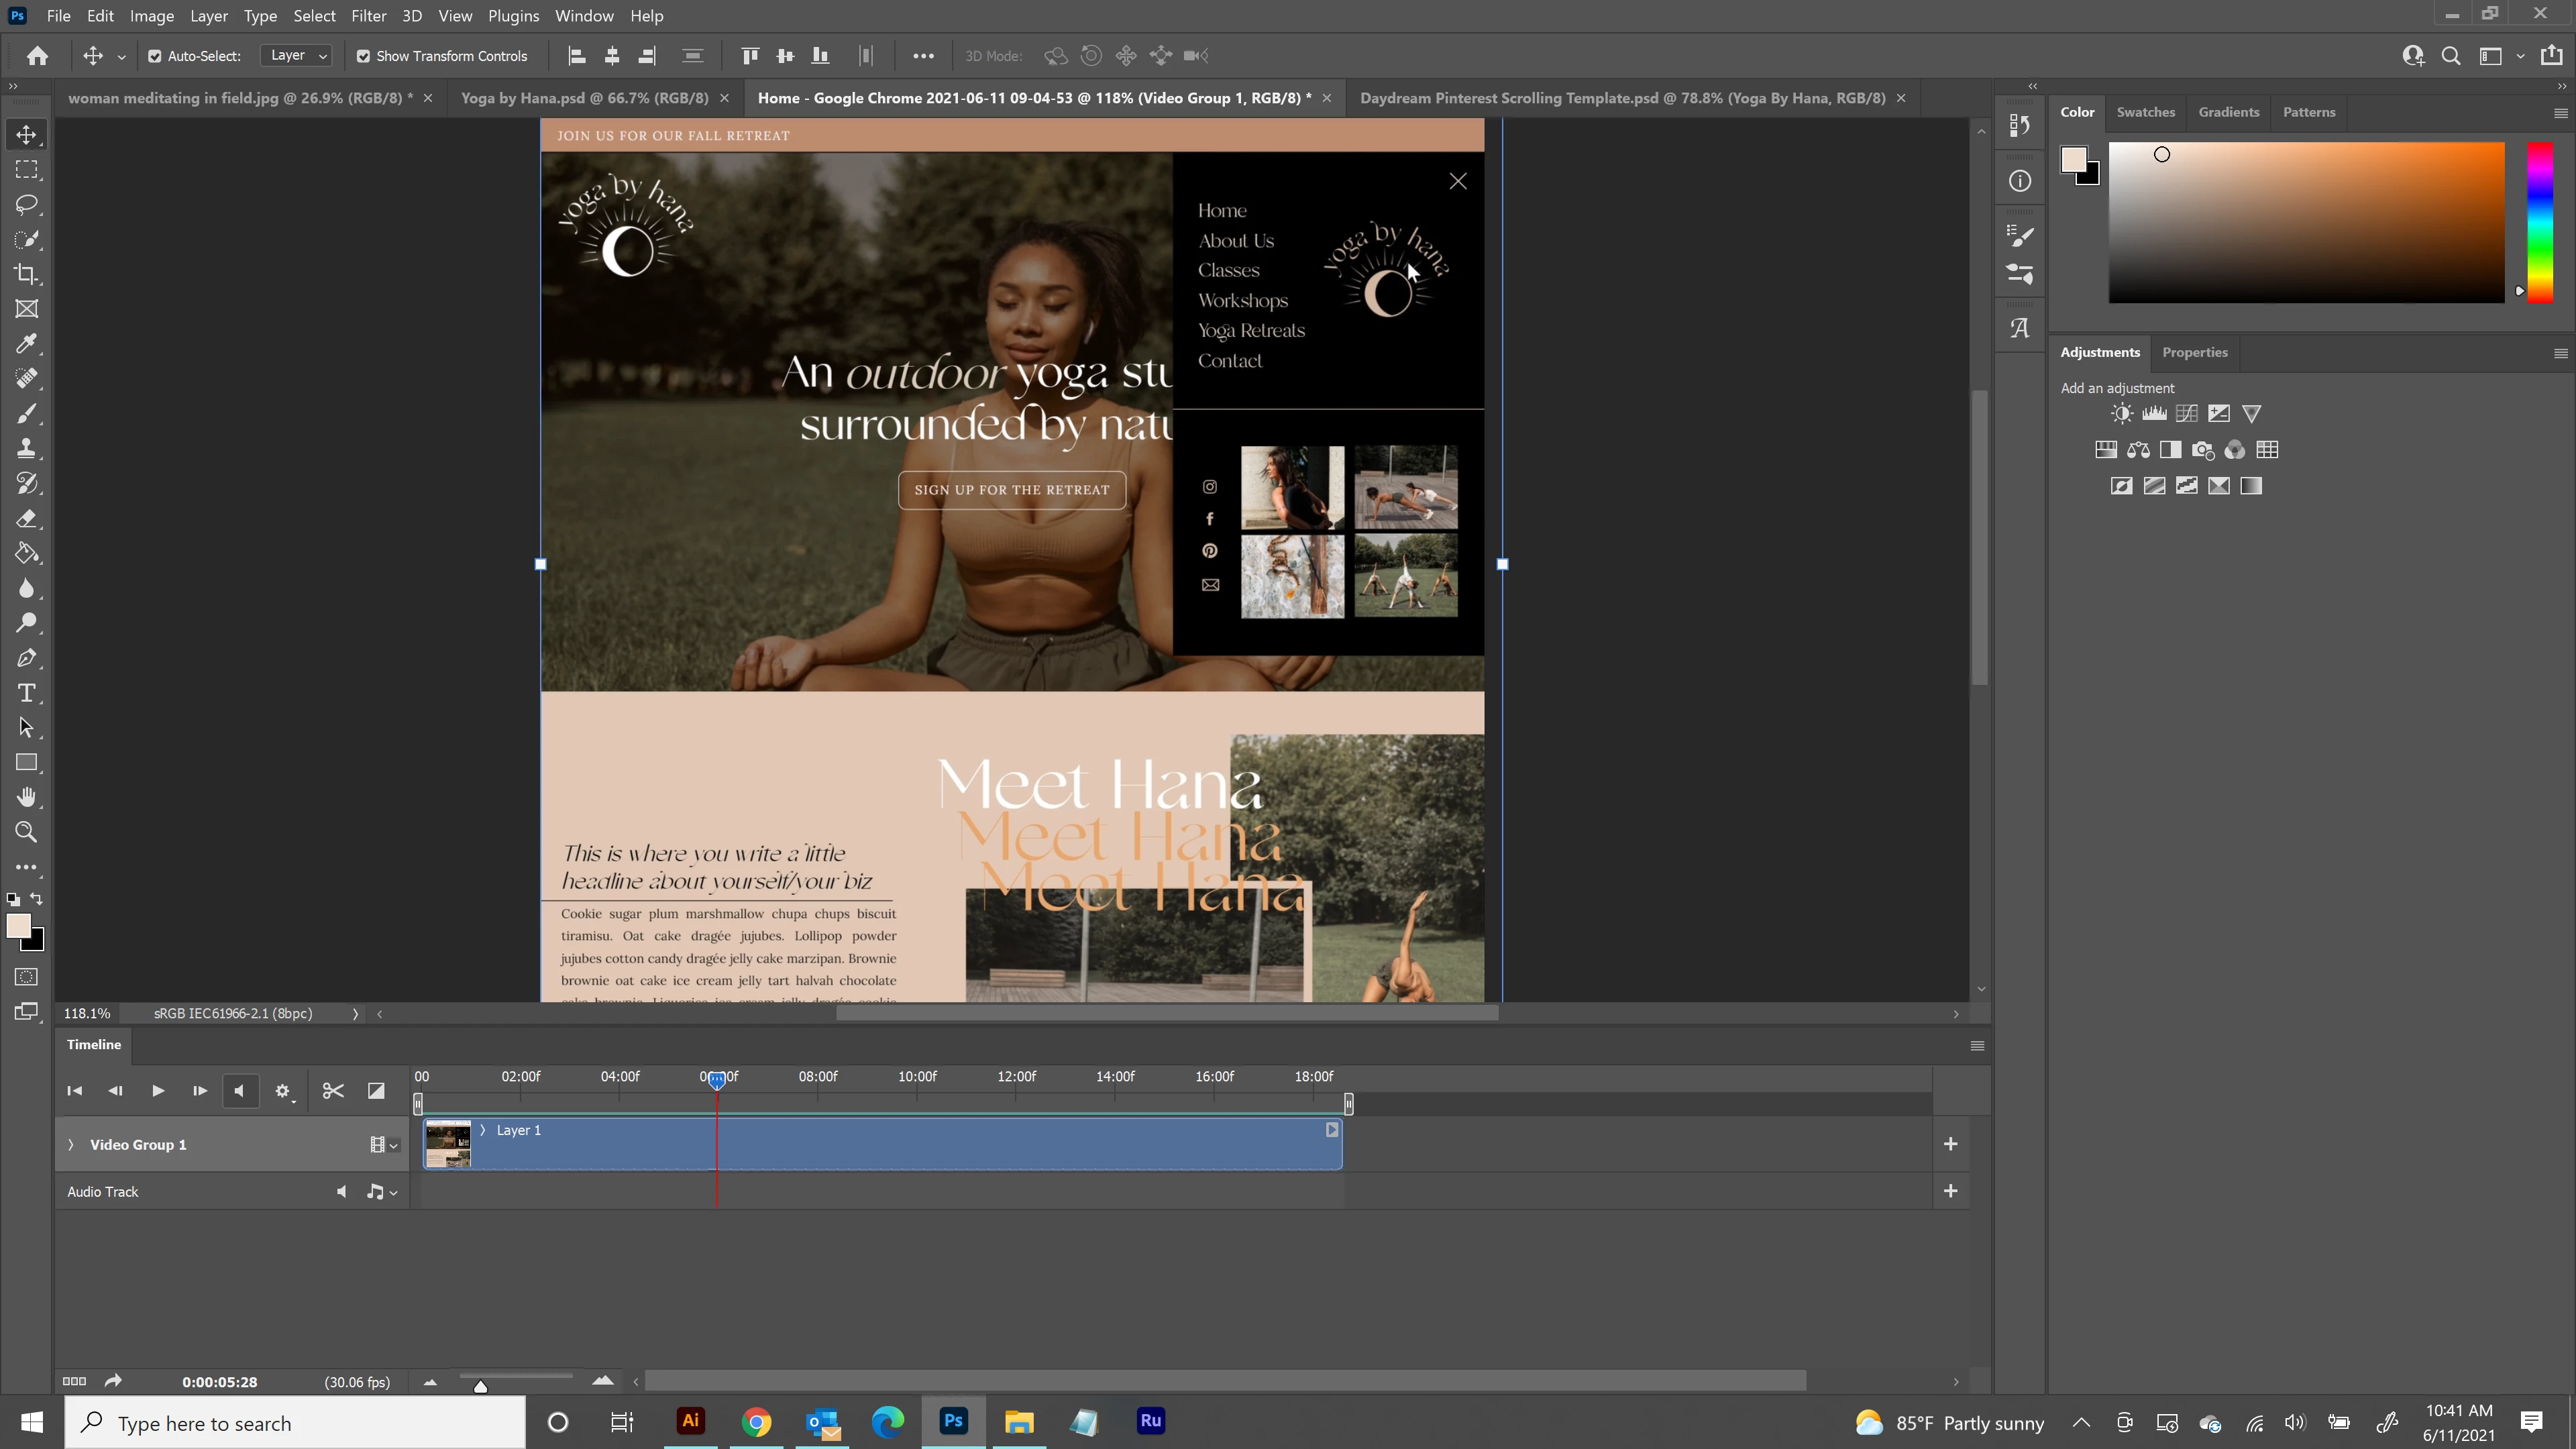This screenshot has height=1449, width=2576.
Task: Split clip at playhead with scissors icon
Action: point(333,1091)
